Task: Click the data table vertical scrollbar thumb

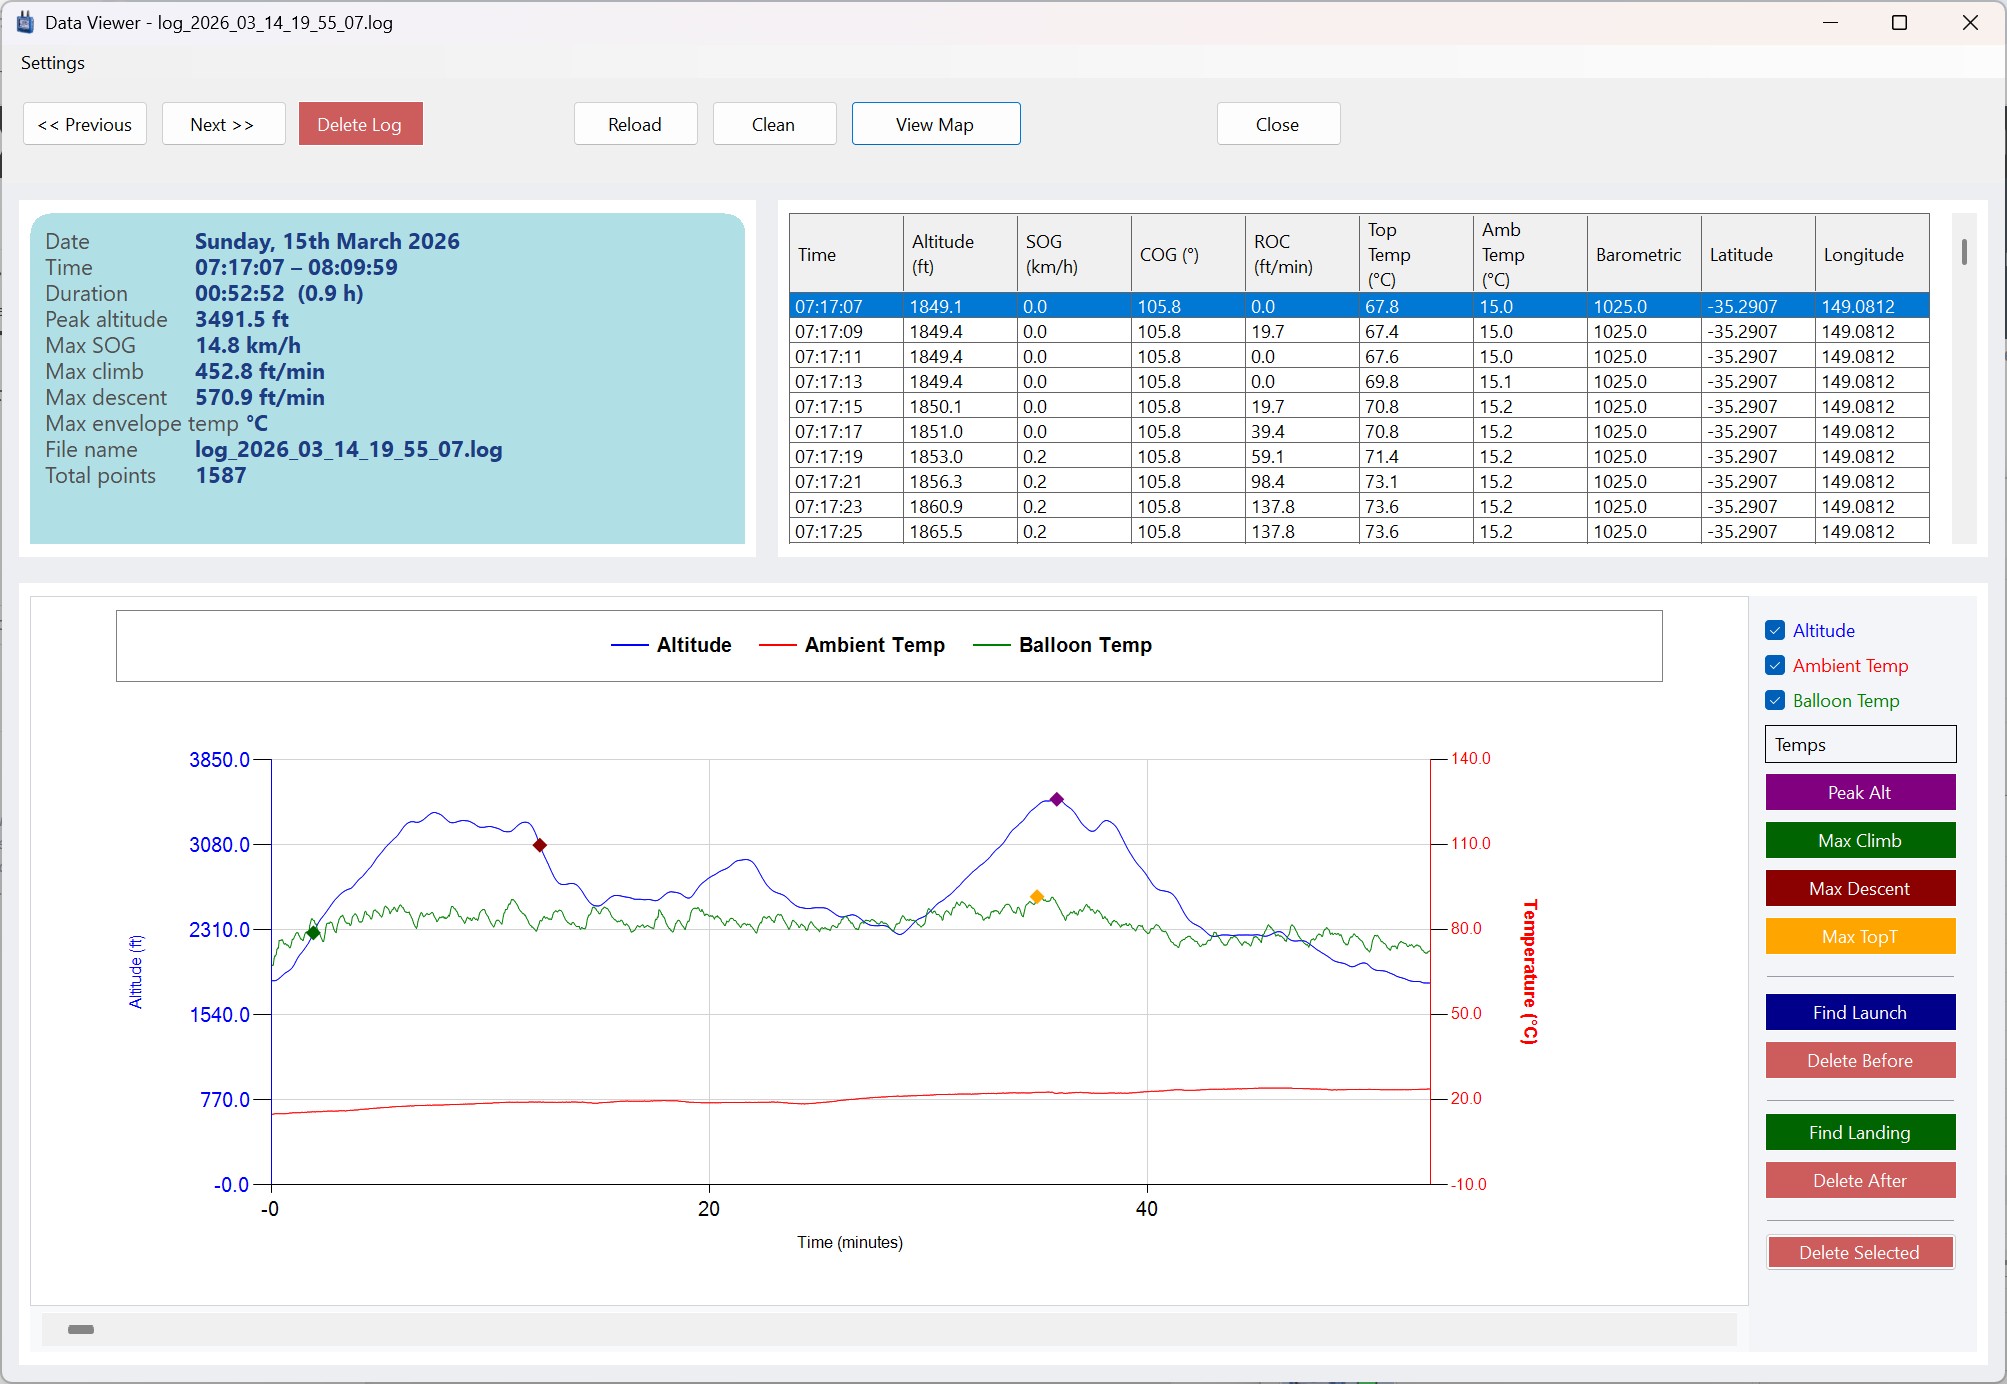Action: click(x=1964, y=252)
